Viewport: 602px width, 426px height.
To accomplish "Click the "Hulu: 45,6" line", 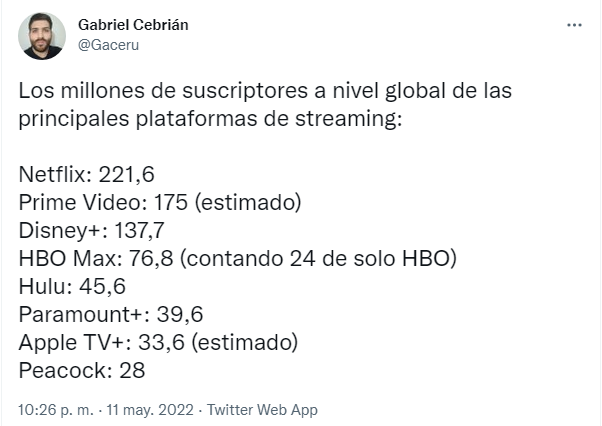I will click(69, 286).
